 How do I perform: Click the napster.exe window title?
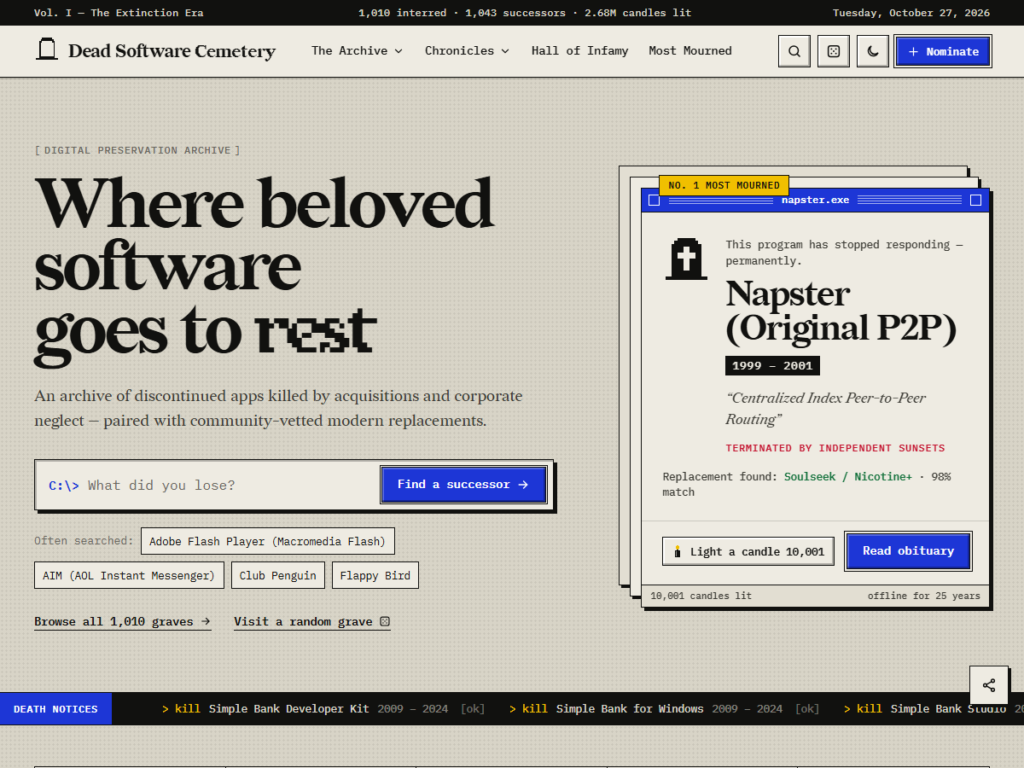coord(815,200)
